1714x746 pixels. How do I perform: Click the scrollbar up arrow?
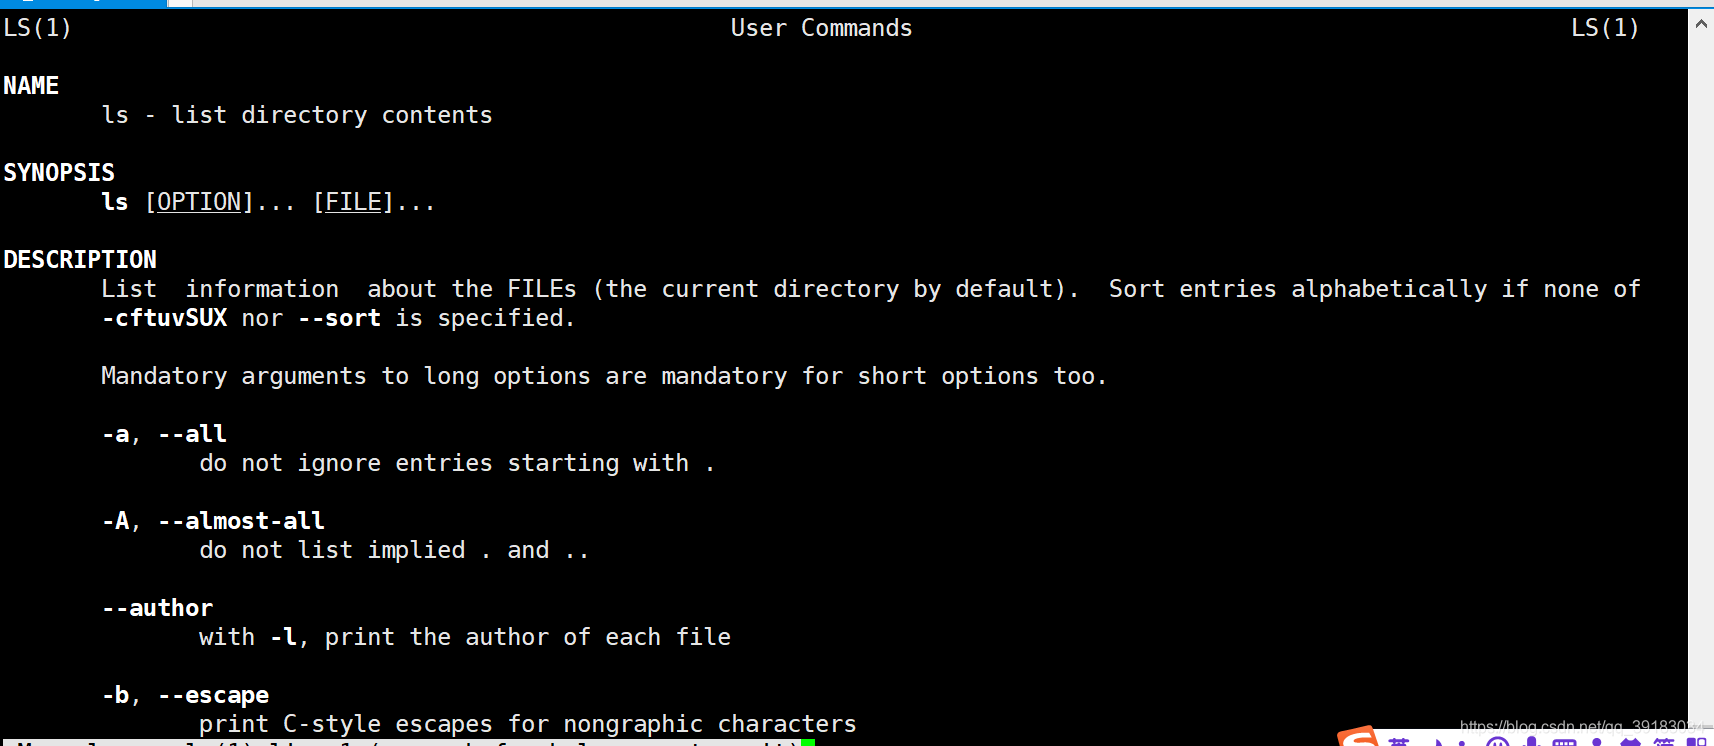tap(1701, 23)
